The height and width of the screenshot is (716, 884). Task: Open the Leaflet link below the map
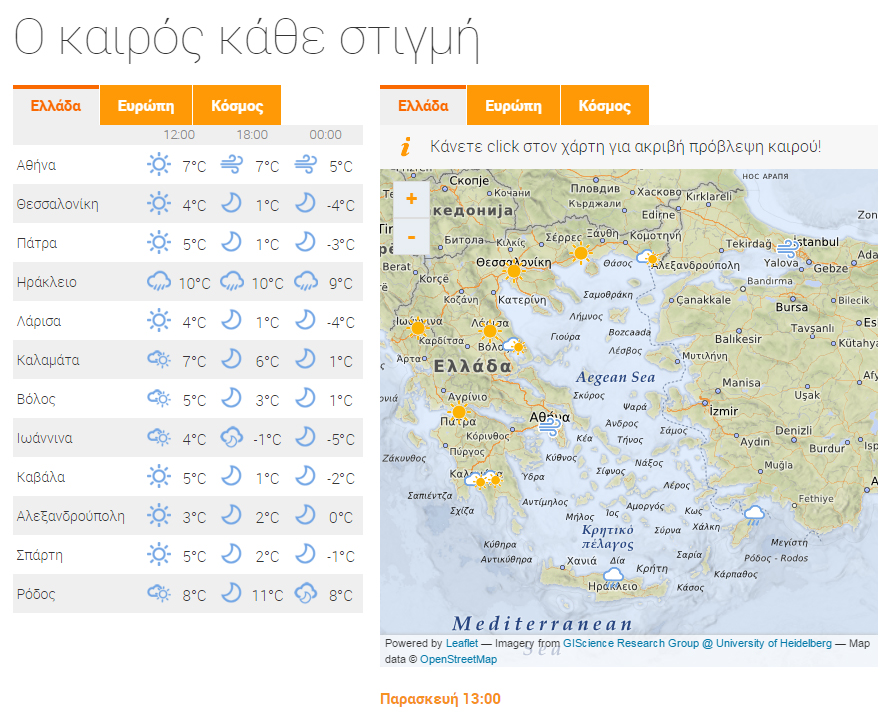coord(462,644)
